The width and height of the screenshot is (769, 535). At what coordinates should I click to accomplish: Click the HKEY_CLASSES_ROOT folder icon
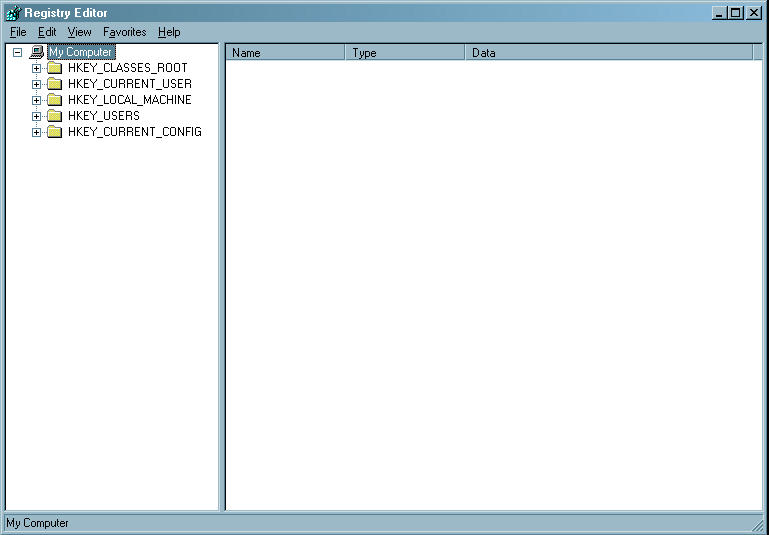(x=54, y=68)
